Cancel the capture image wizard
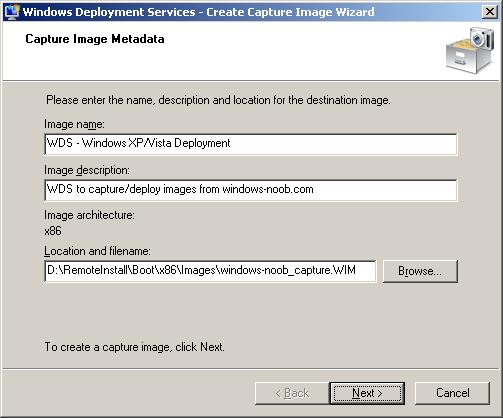This screenshot has height=418, width=503. click(x=452, y=393)
